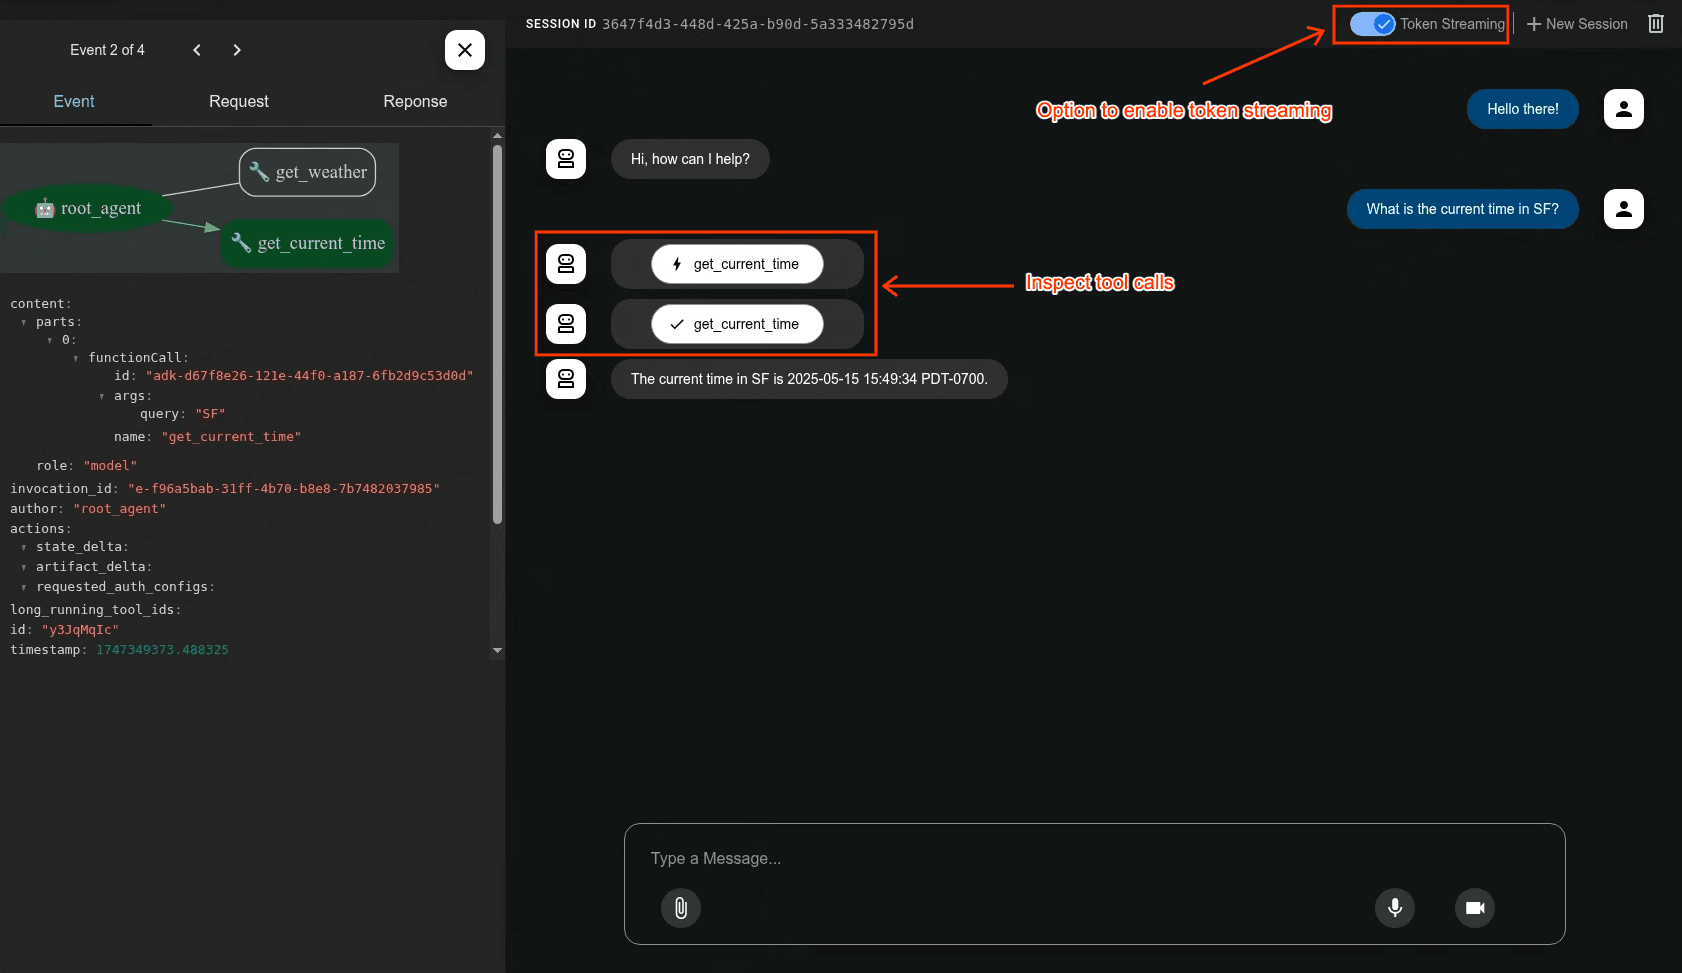Collapse the args section in the event details
This screenshot has height=973, width=1682.
point(102,395)
